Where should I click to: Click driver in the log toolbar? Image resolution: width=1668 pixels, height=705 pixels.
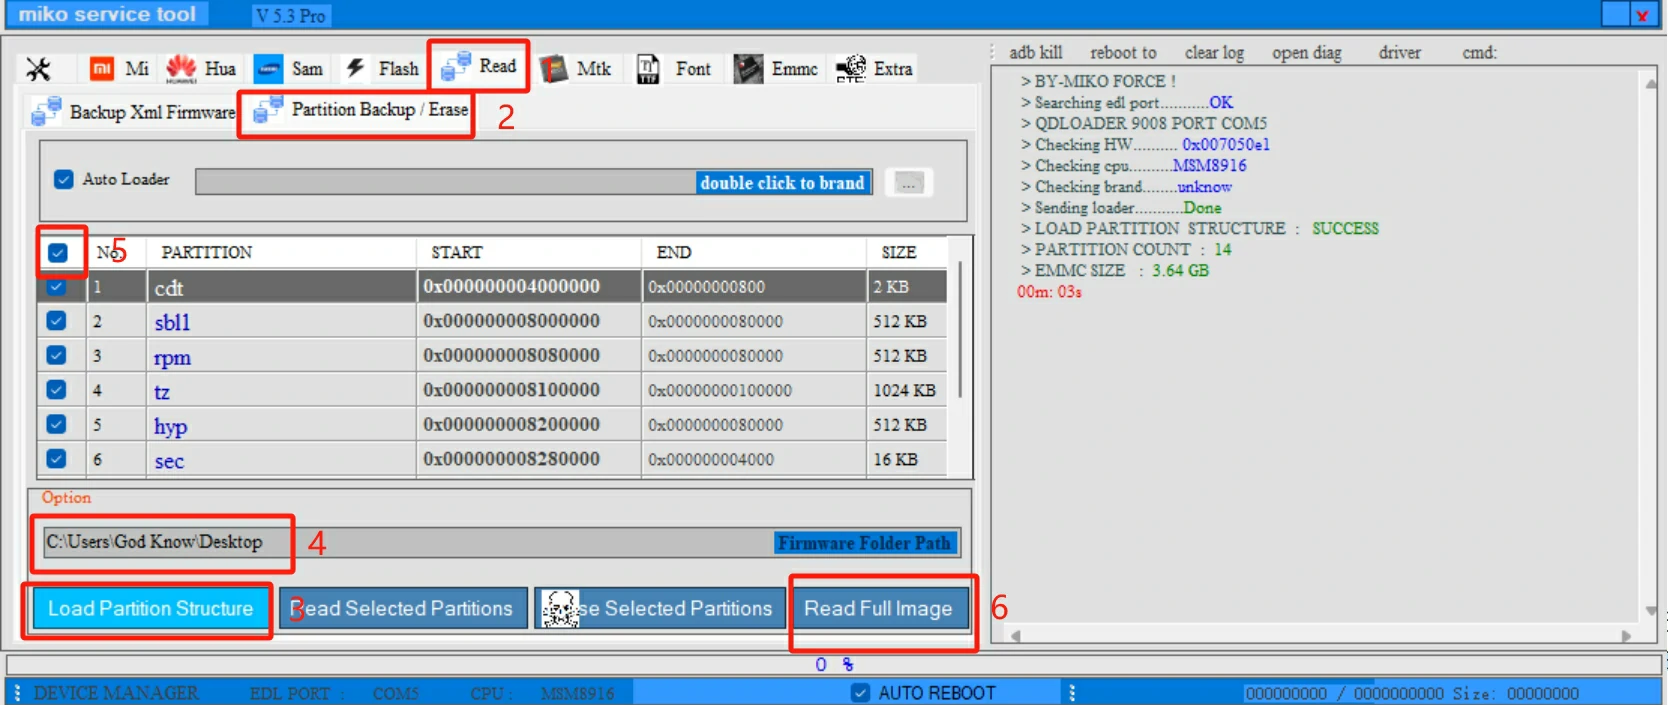(x=1399, y=53)
